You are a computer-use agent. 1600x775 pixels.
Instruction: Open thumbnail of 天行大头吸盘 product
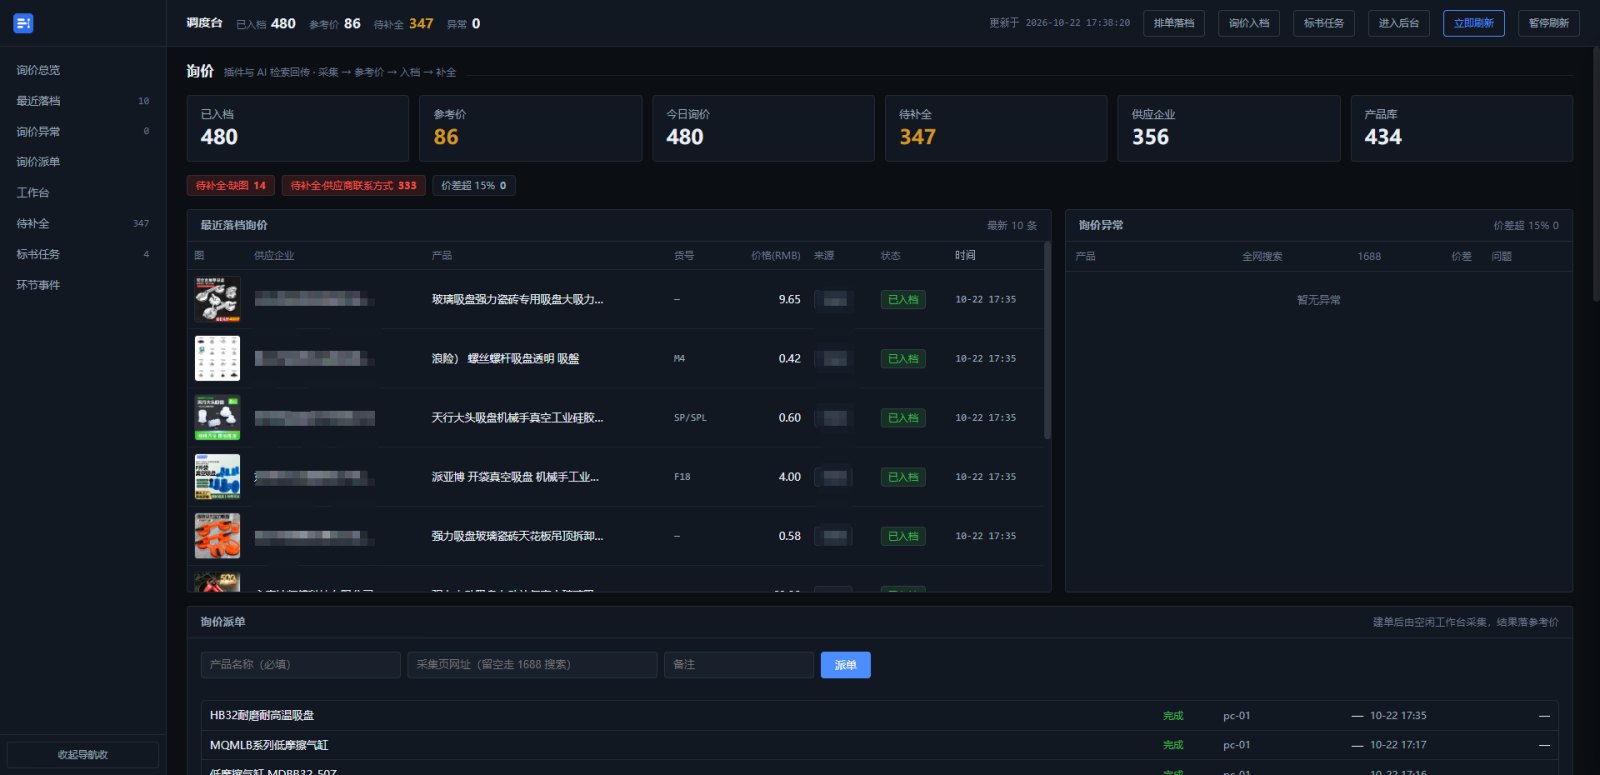[x=217, y=417]
